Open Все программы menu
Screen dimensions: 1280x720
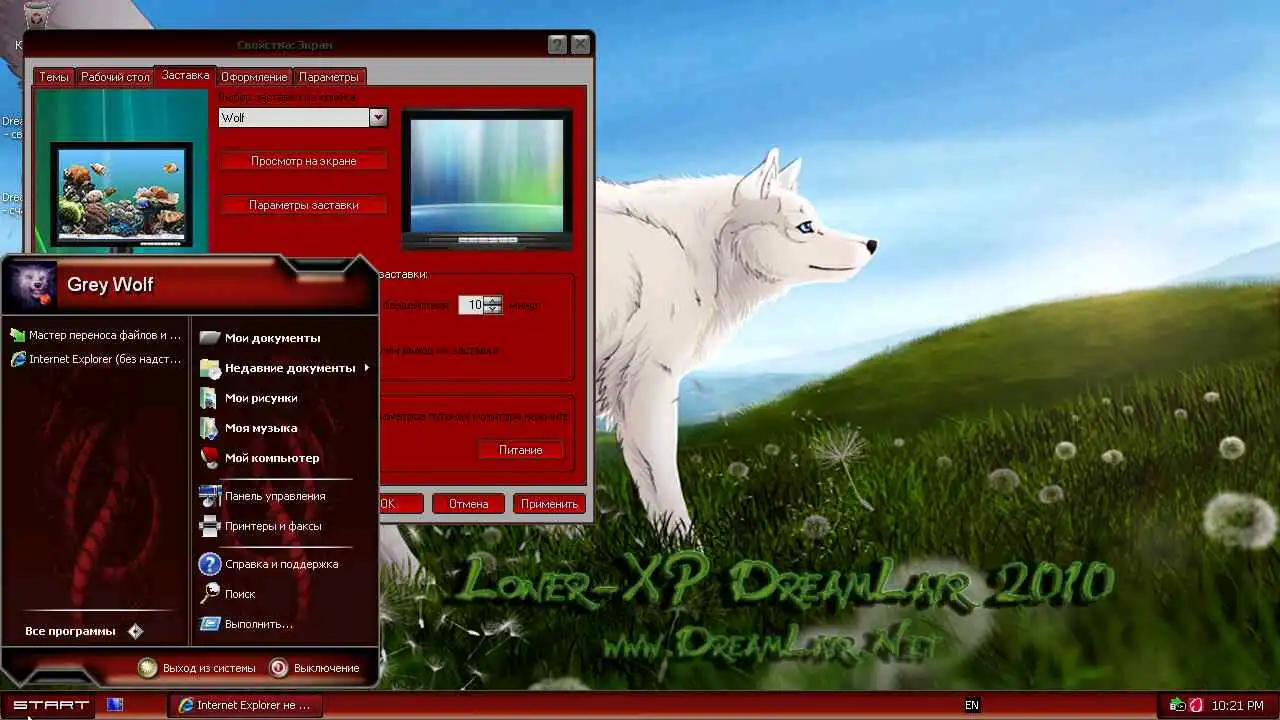[x=85, y=631]
